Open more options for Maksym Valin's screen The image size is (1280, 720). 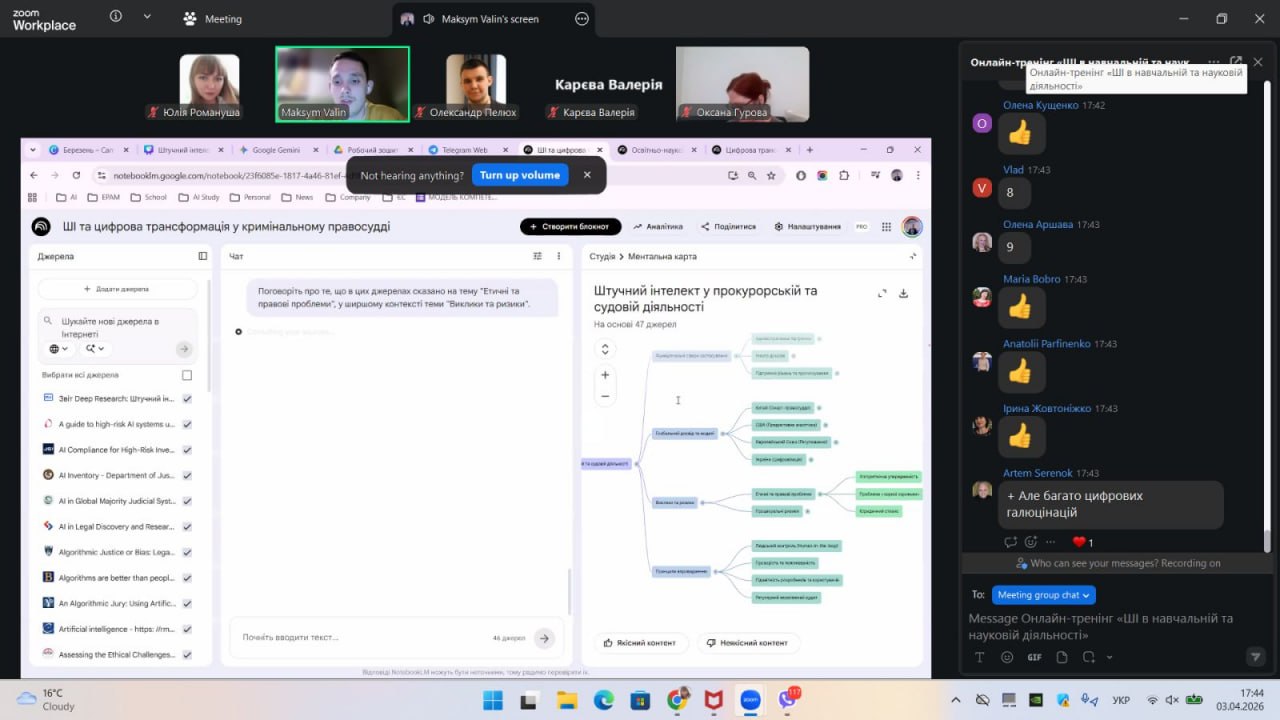[x=582, y=18]
